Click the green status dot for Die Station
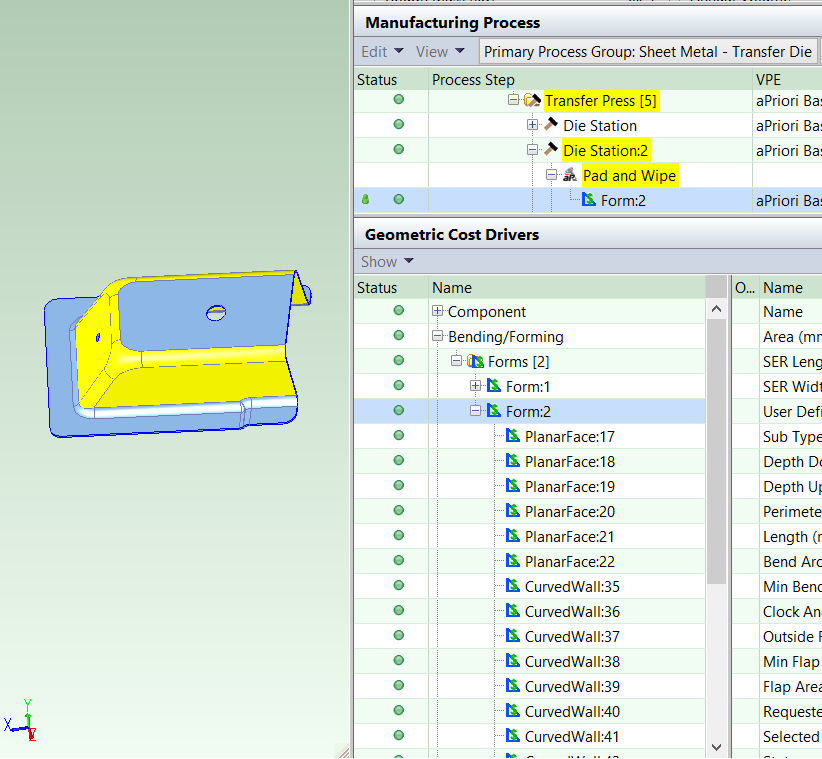Viewport: 822px width, 759px height. click(398, 125)
